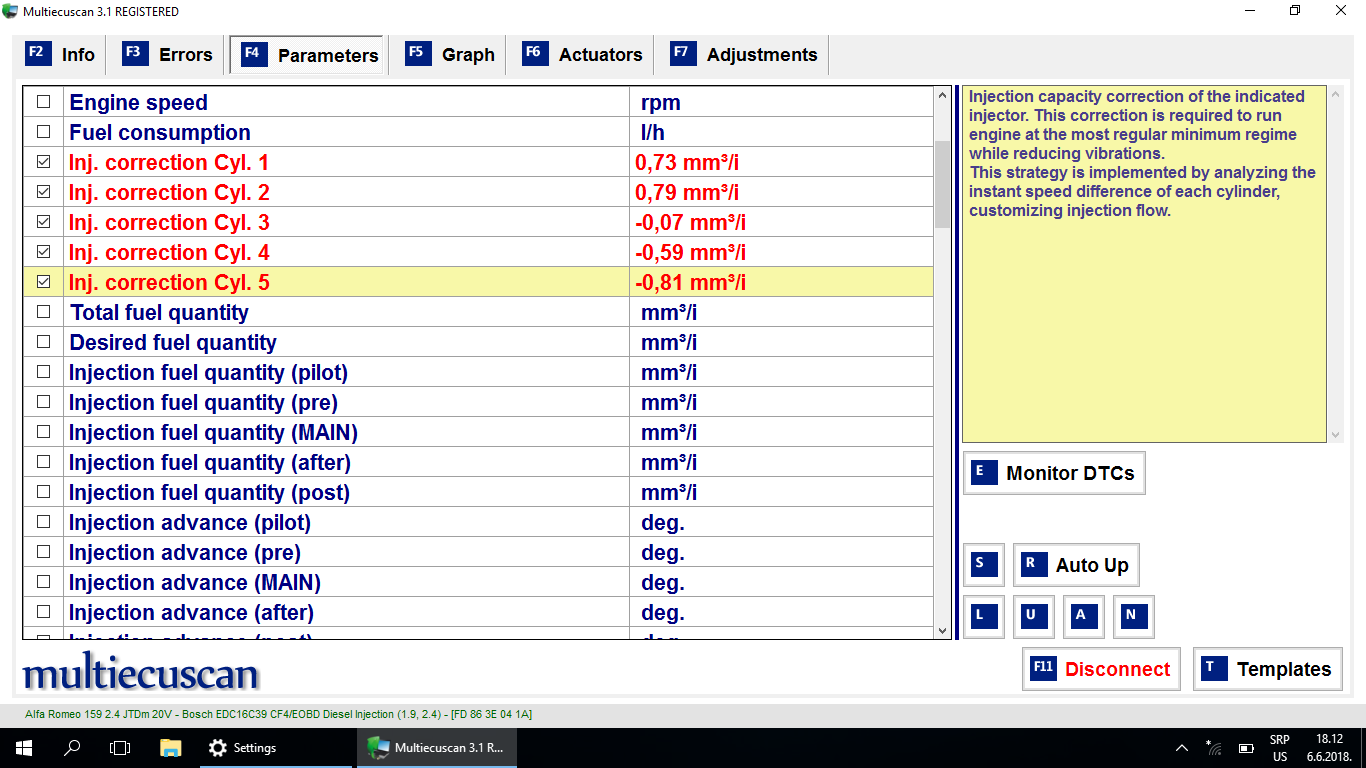Uncheck Inj. correction Cyl. 4 checkbox
This screenshot has height=768, width=1366.
(x=43, y=252)
